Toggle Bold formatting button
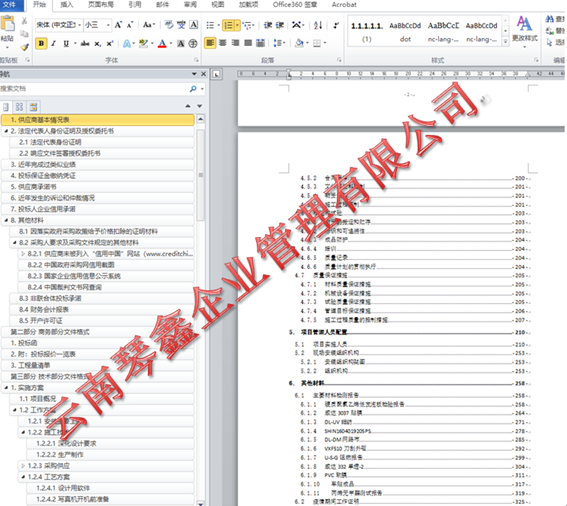Image resolution: width=567 pixels, height=506 pixels. pos(41,43)
